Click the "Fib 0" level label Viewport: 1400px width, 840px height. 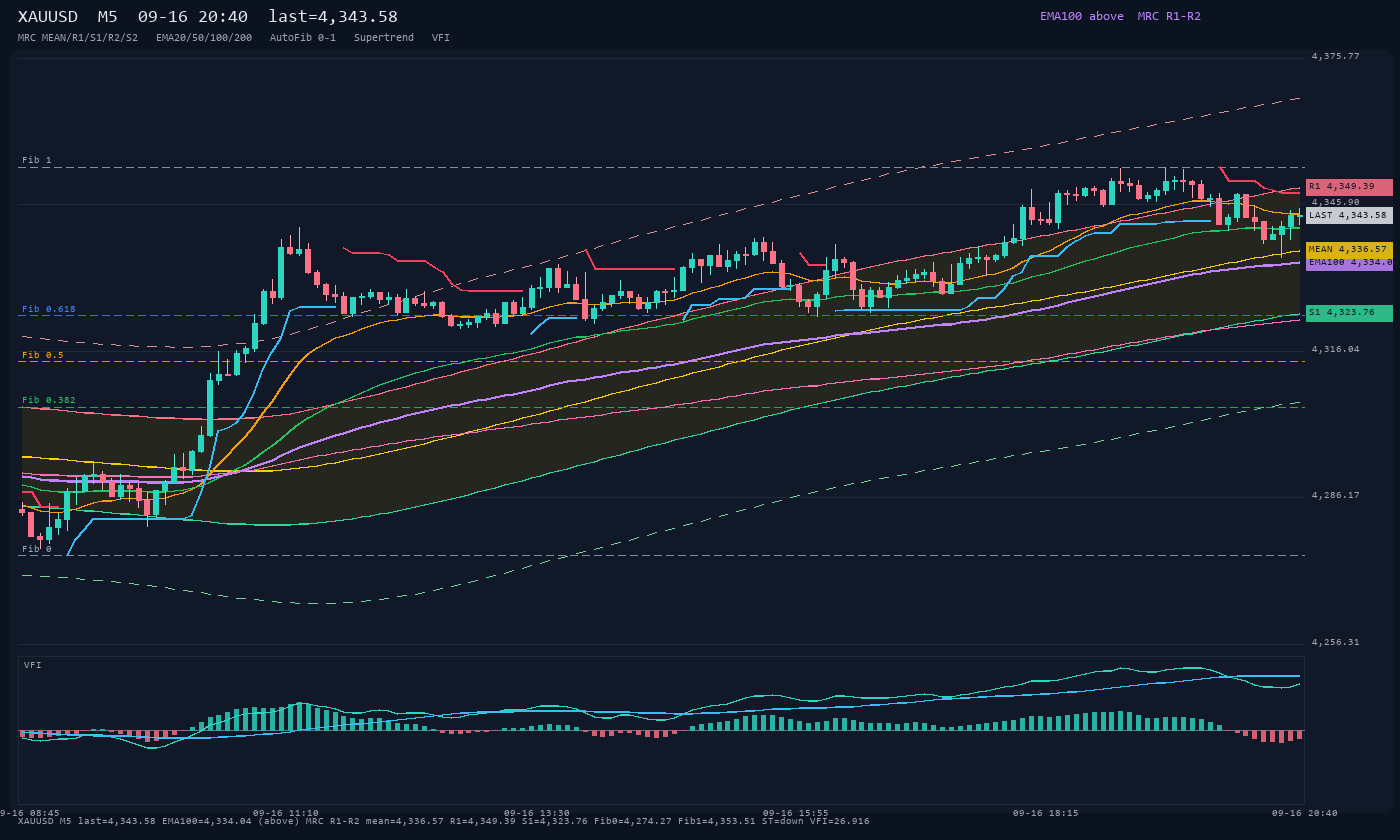point(37,549)
